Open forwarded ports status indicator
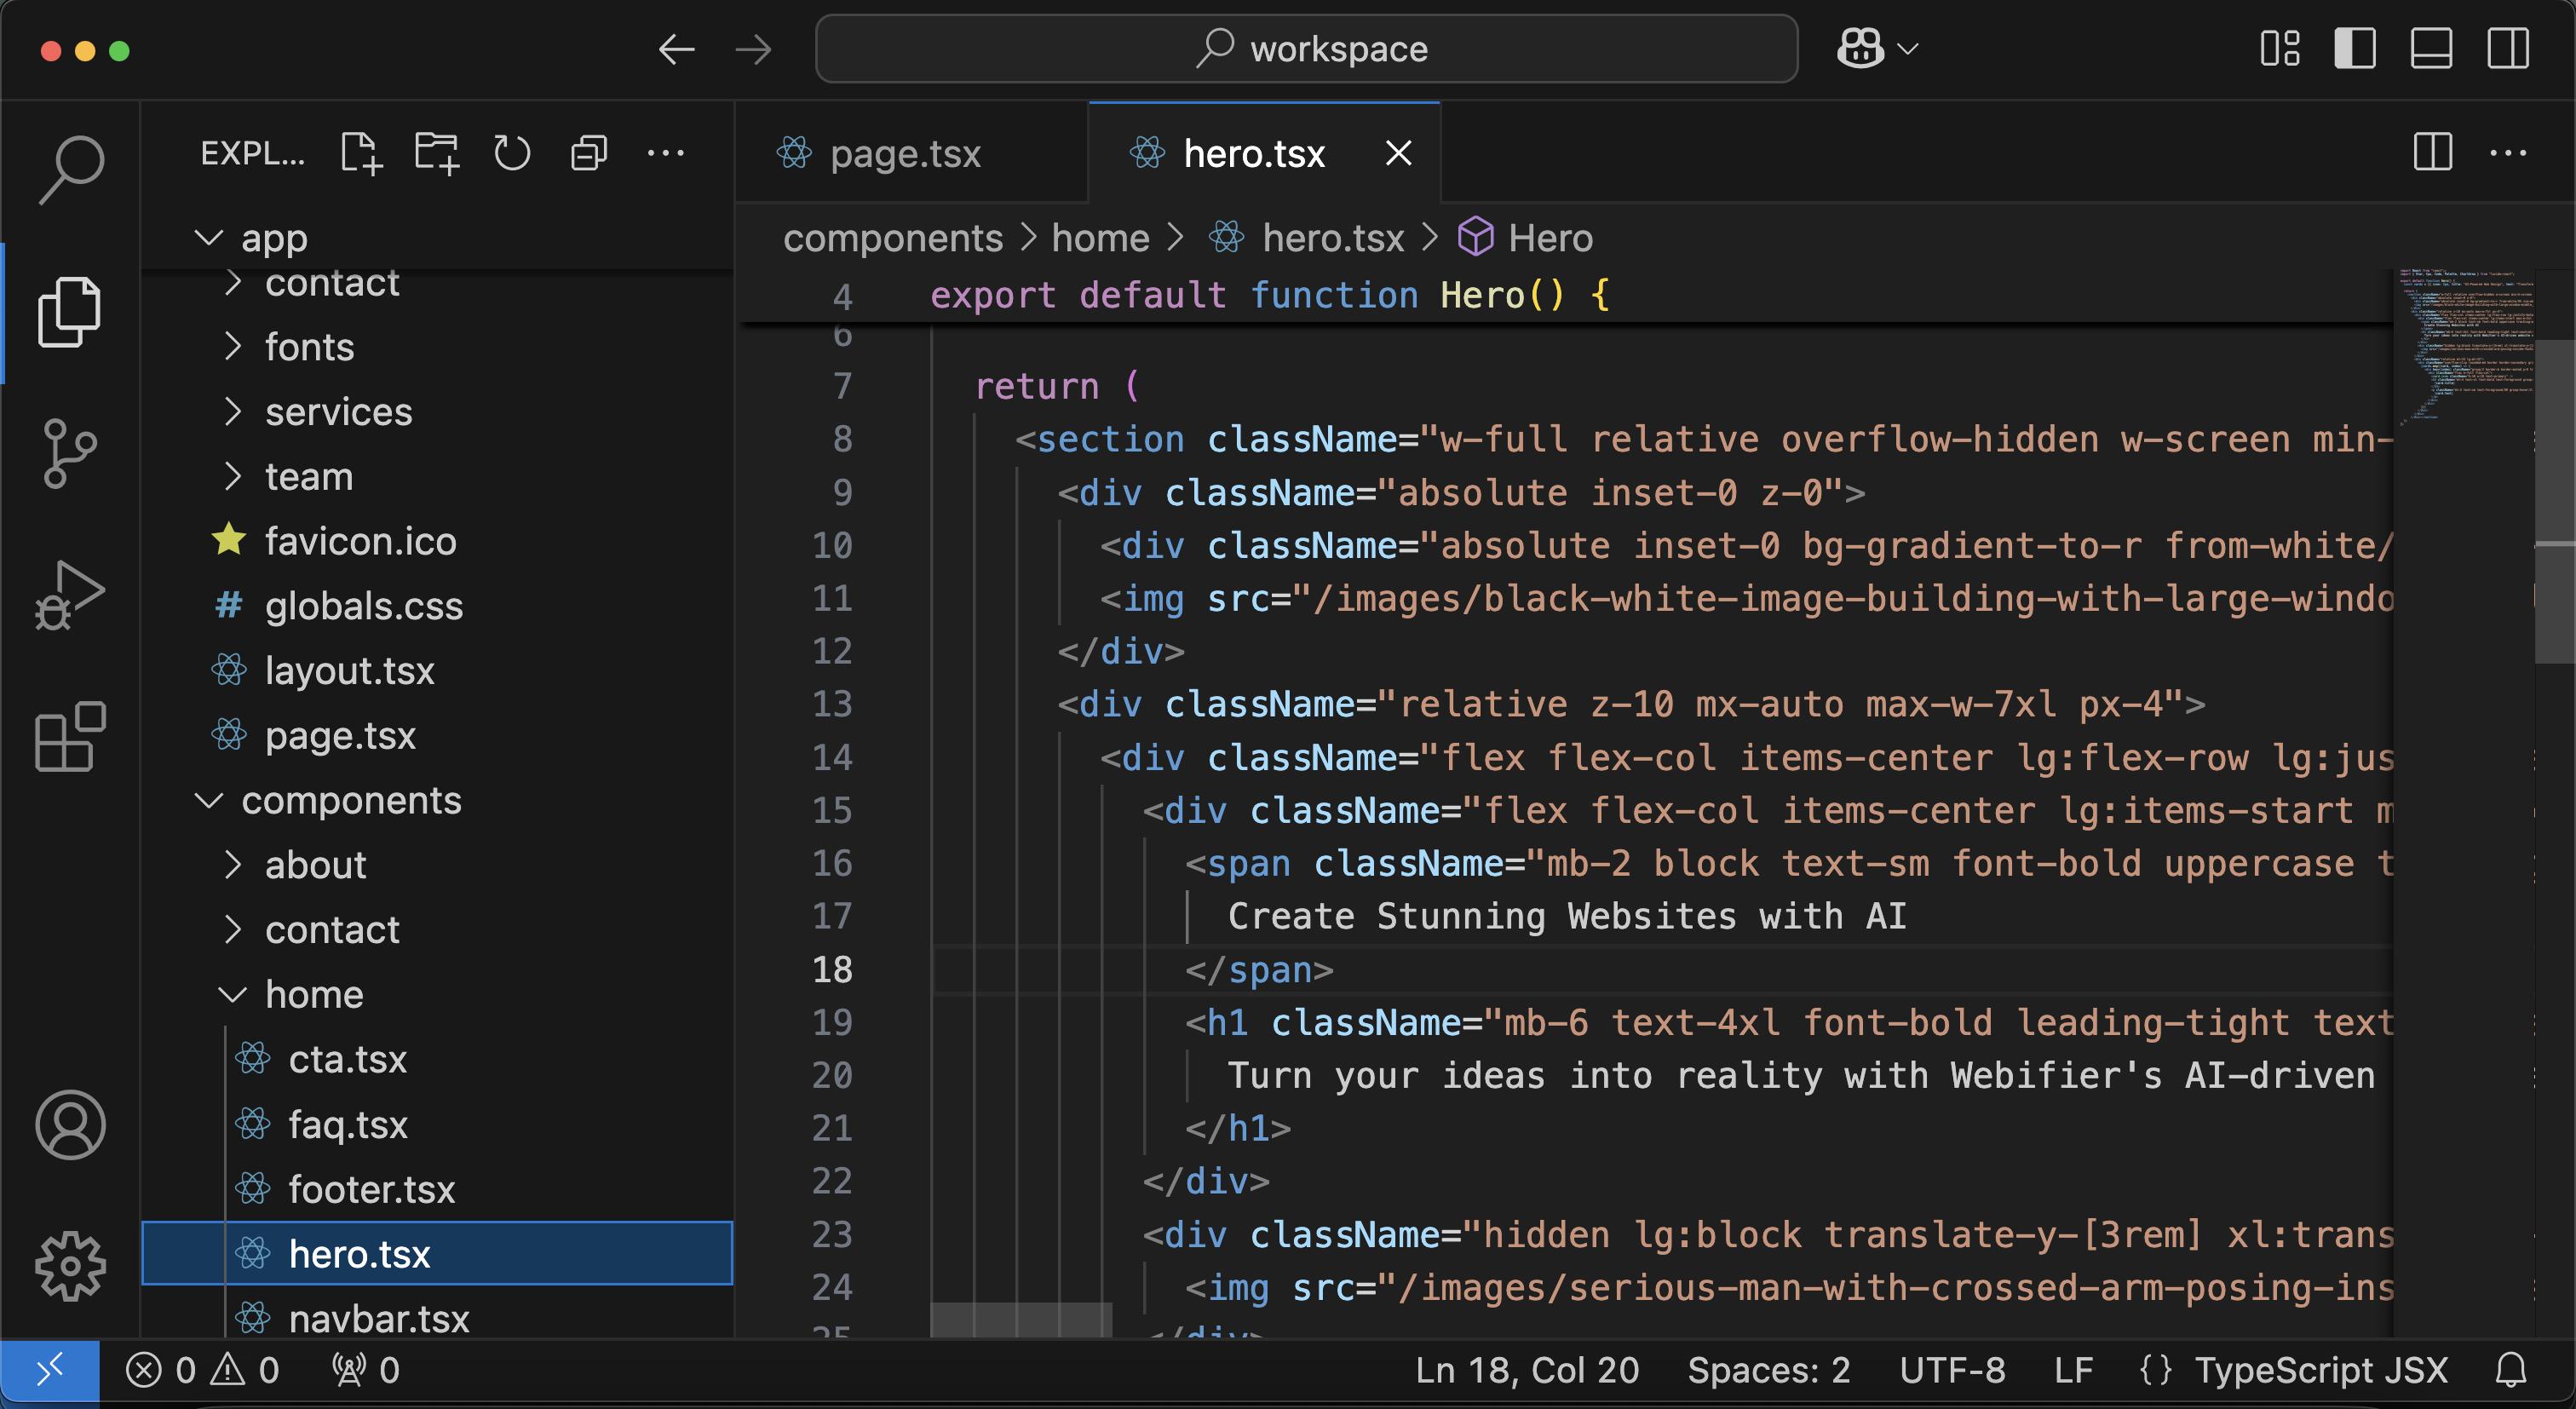Viewport: 2576px width, 1409px height. [366, 1370]
